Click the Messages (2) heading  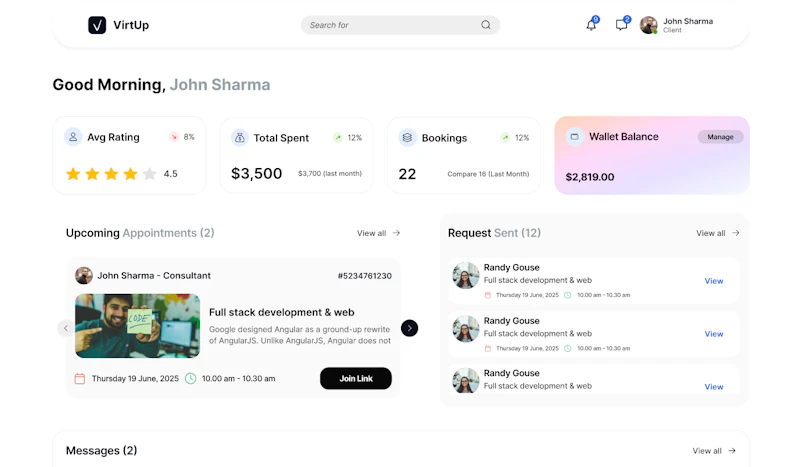coord(102,451)
